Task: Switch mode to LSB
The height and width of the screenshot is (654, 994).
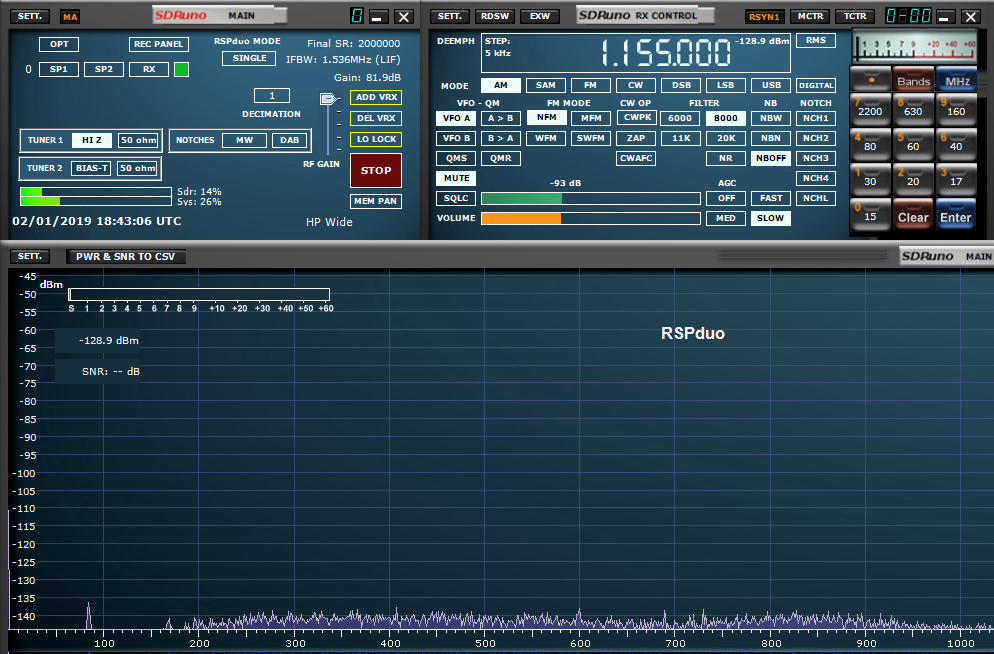Action: point(726,85)
